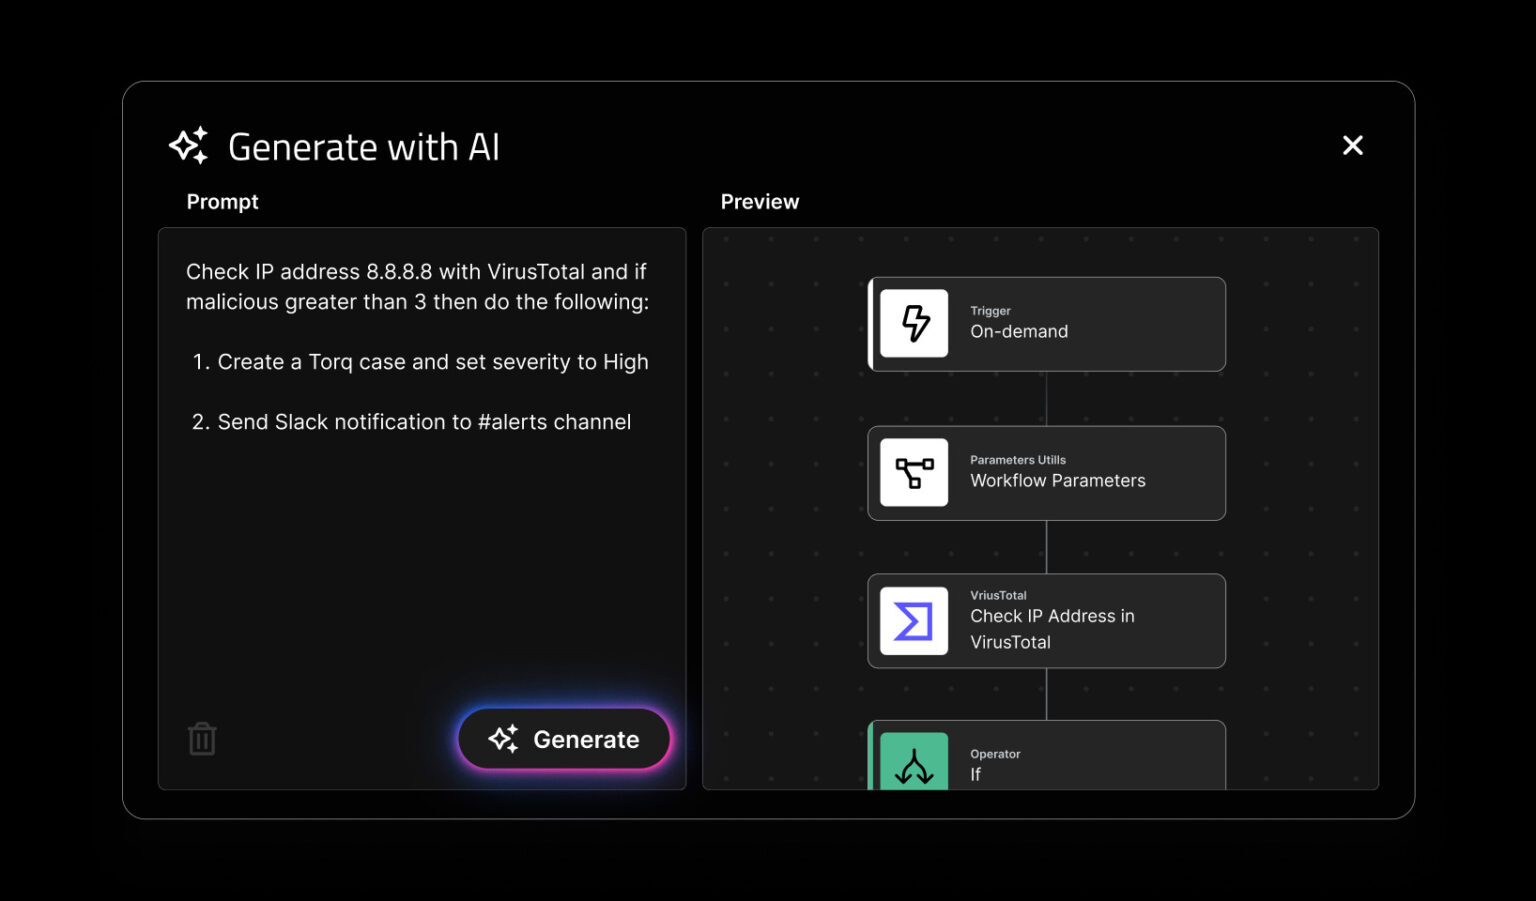Image resolution: width=1536 pixels, height=901 pixels.
Task: Click the connector line between Trigger and Parameters
Action: point(1046,400)
